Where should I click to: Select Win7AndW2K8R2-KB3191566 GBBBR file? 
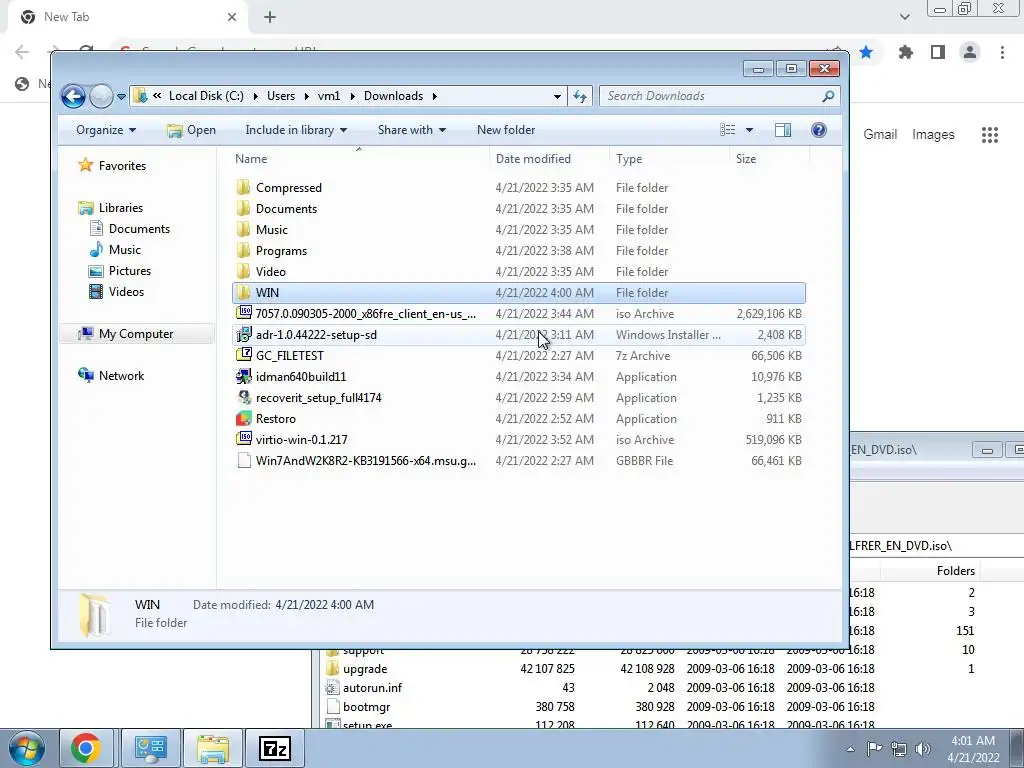[519, 460]
